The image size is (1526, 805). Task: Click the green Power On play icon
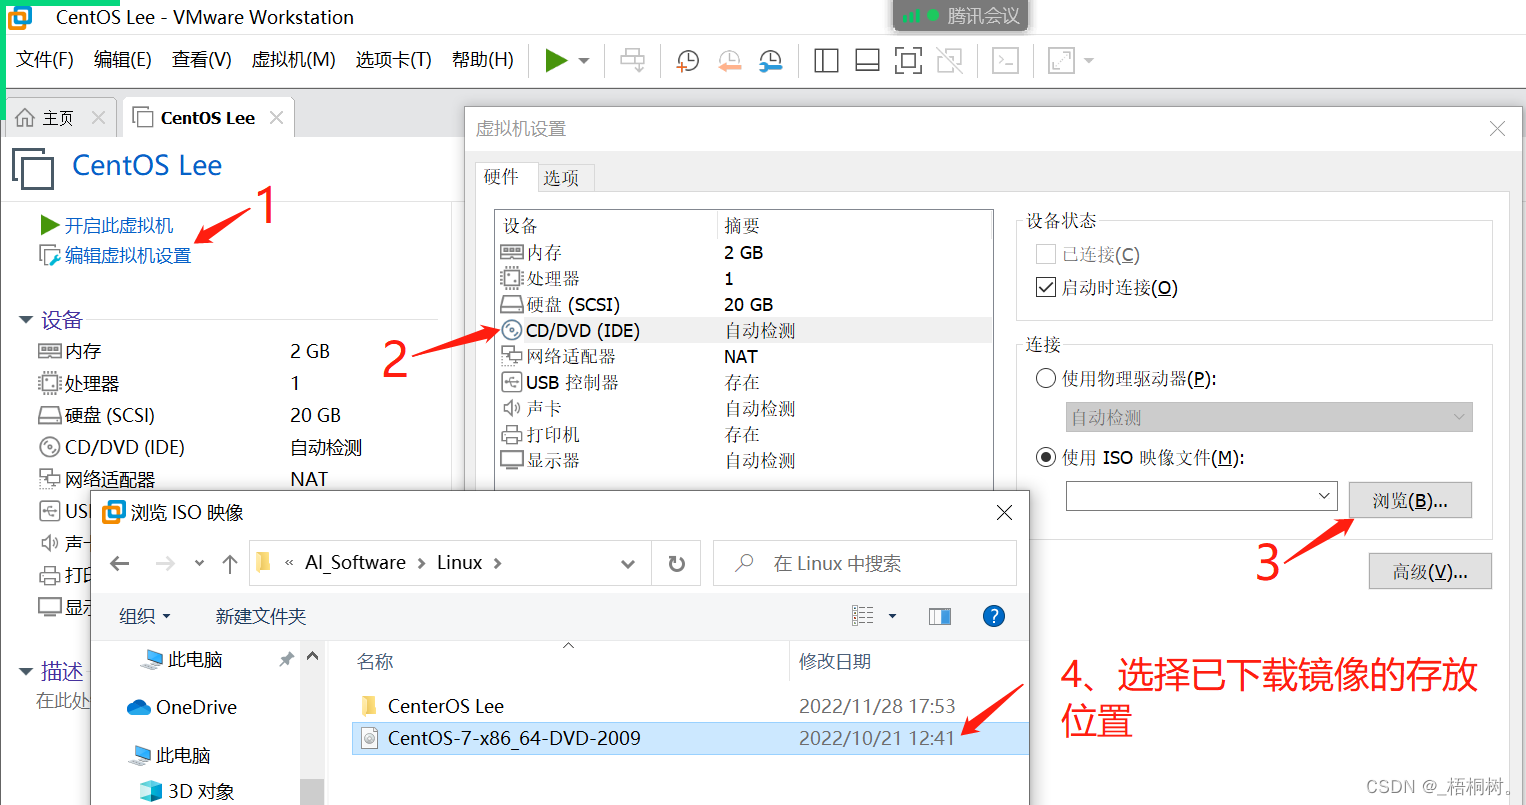(x=556, y=61)
